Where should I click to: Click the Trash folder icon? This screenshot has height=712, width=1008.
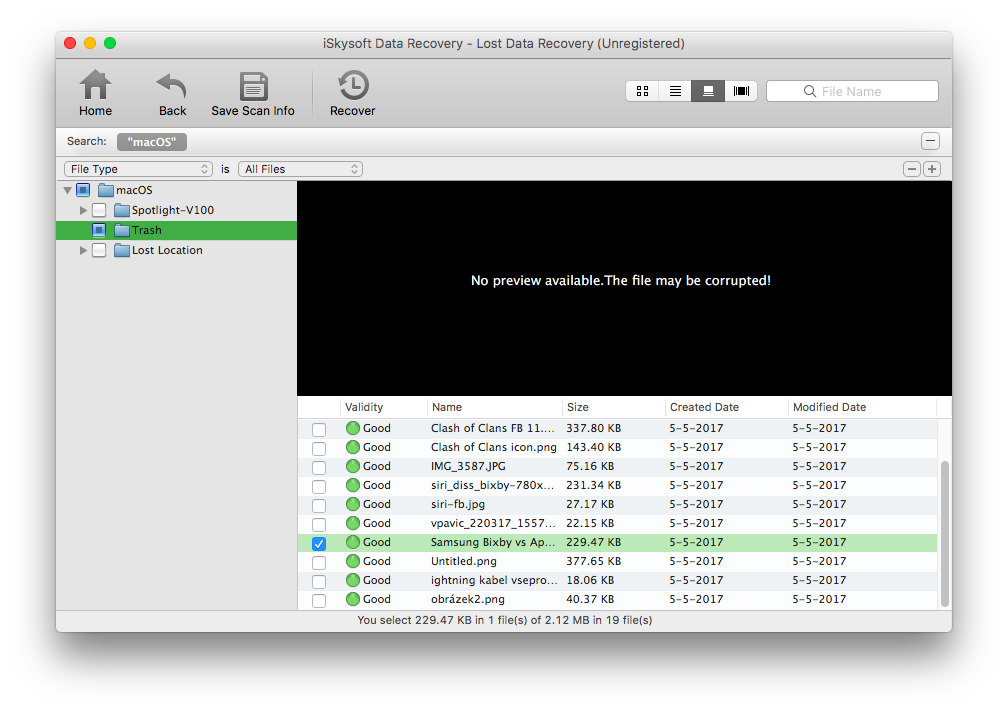122,230
